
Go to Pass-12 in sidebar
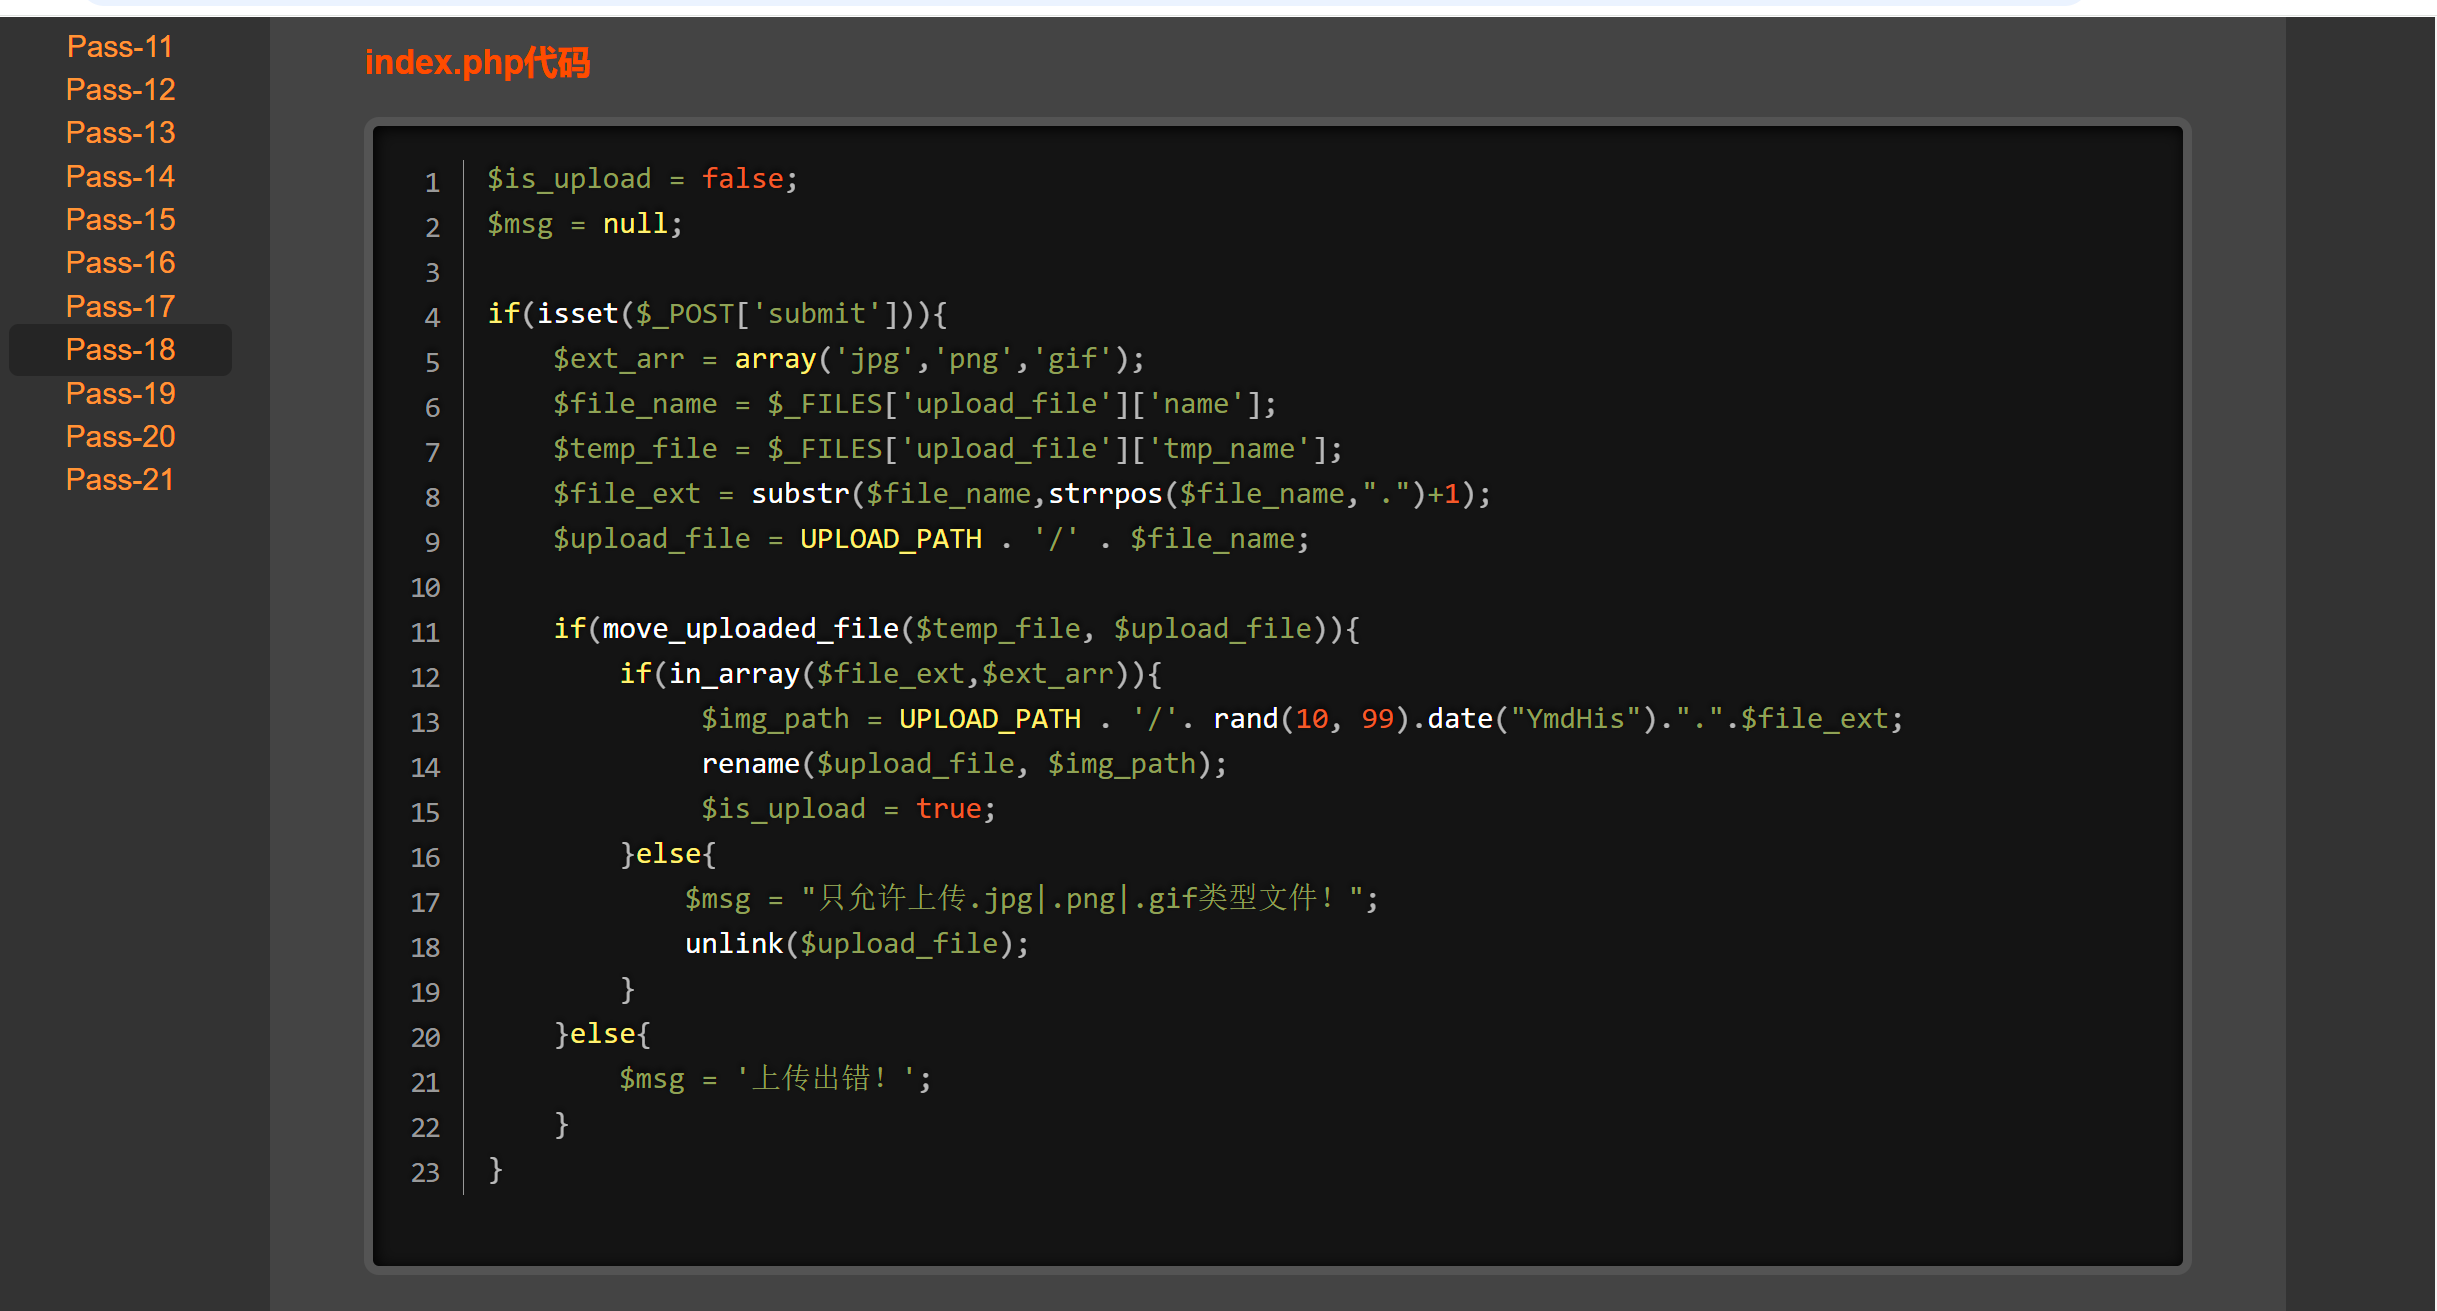(120, 90)
